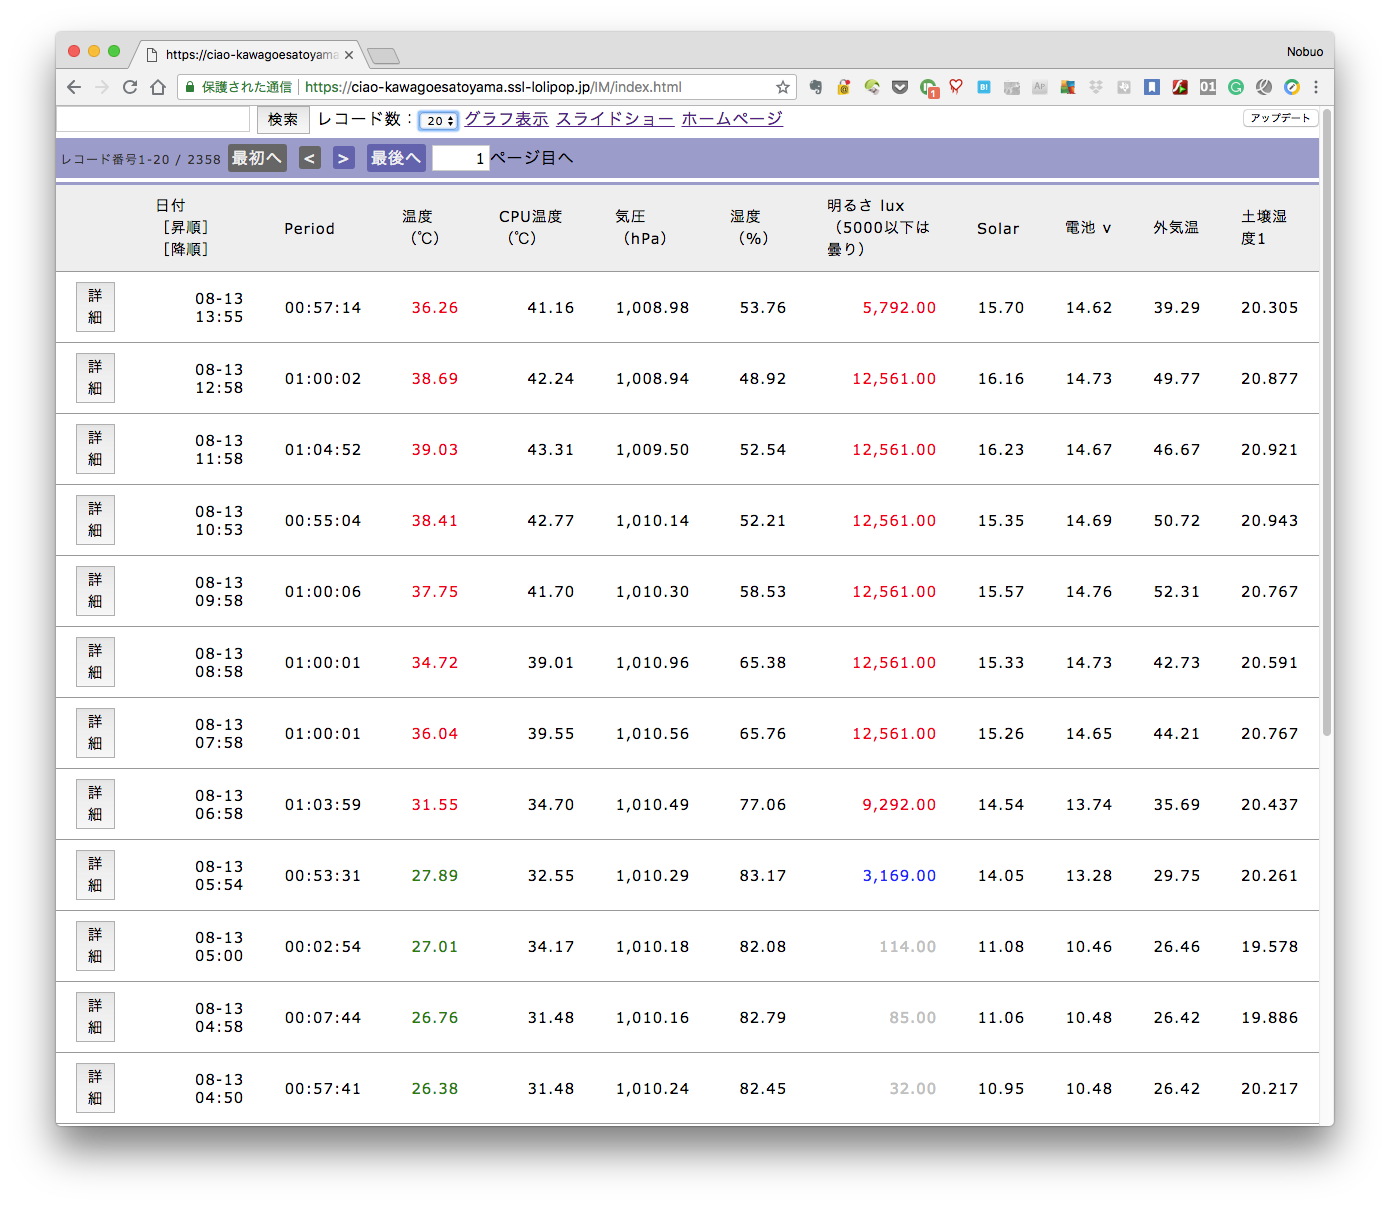Click the 検索 search button

click(x=283, y=119)
